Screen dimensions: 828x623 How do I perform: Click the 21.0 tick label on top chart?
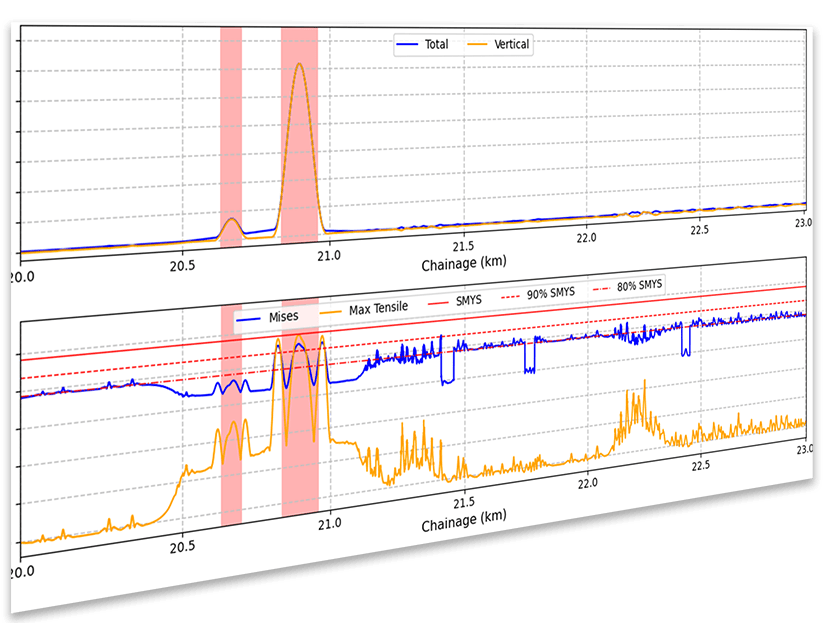point(329,256)
